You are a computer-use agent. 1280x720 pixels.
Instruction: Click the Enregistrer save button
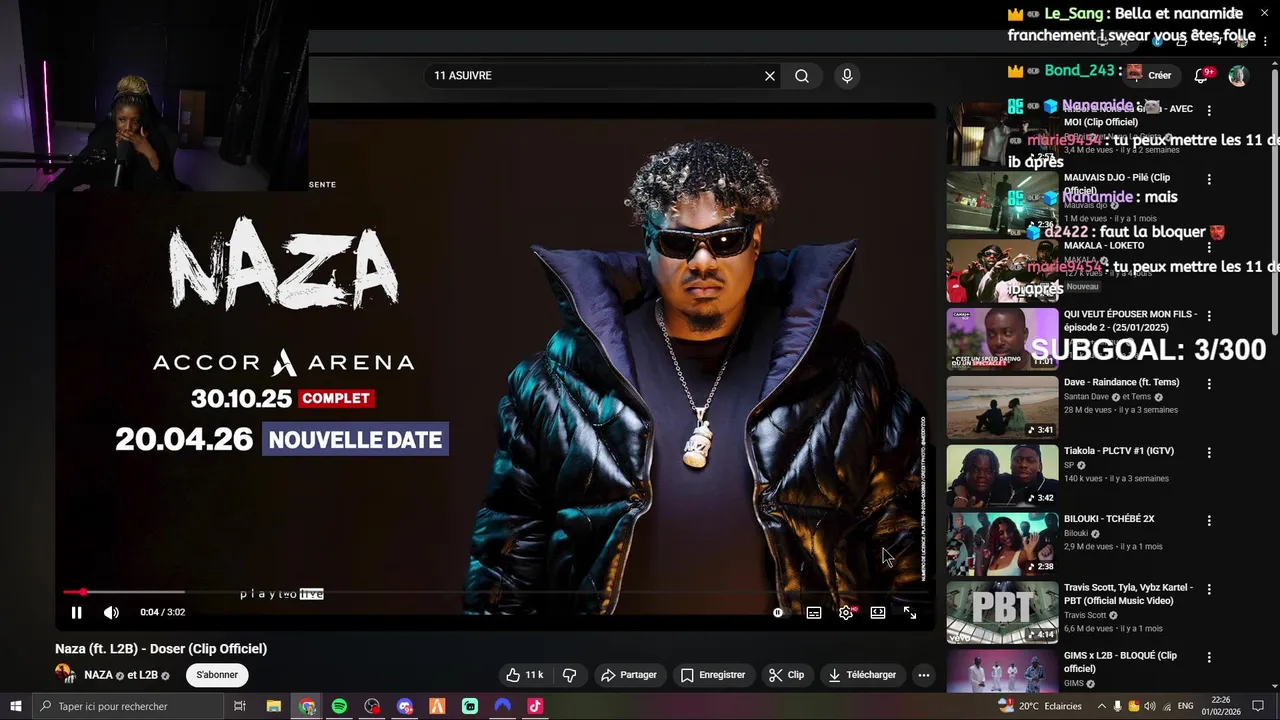(x=713, y=675)
